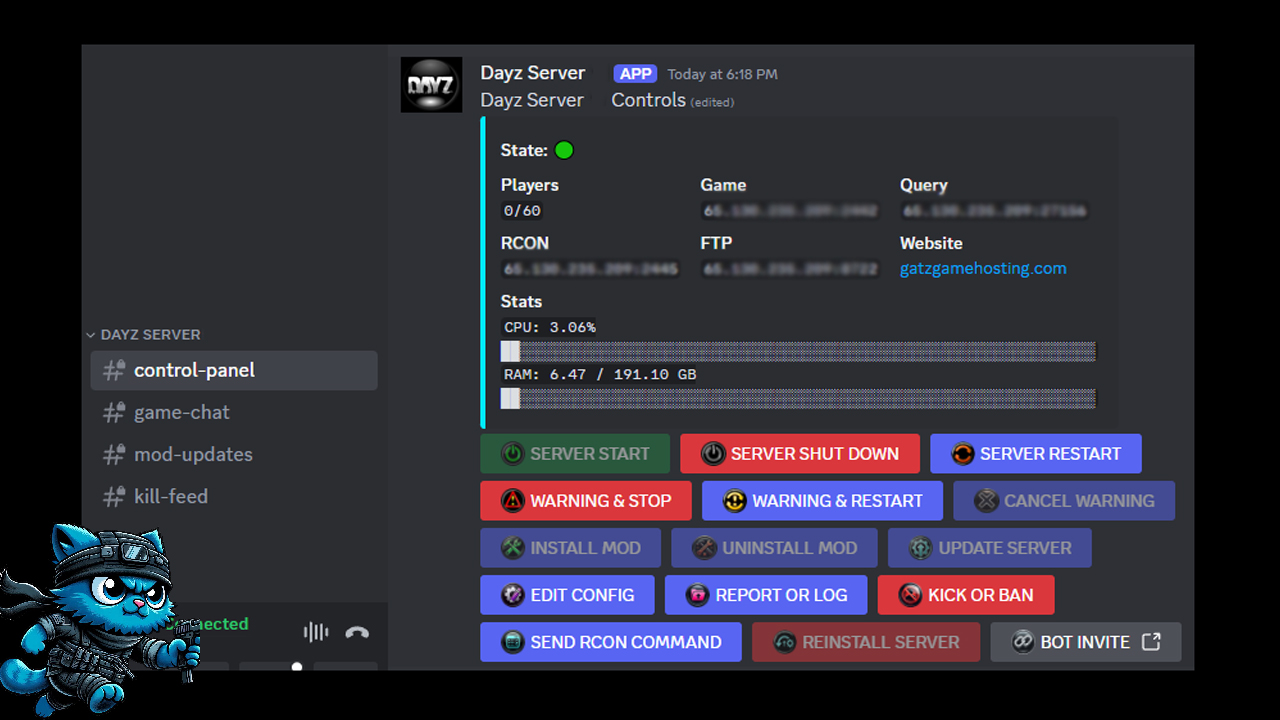The height and width of the screenshot is (720, 1280).
Task: Click the EDIT CONFIG button
Action: coord(567,594)
